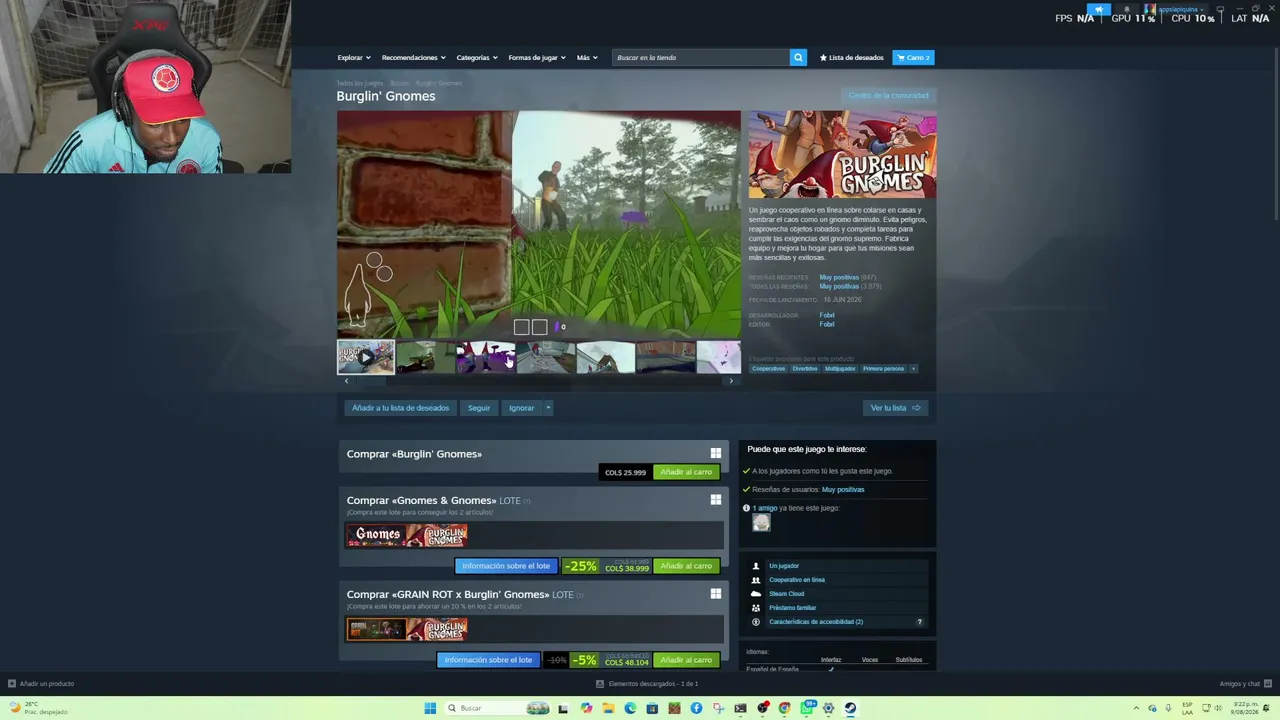Viewport: 1280px width, 720px height.
Task: Go to Centro de la comunidad
Action: [888, 96]
